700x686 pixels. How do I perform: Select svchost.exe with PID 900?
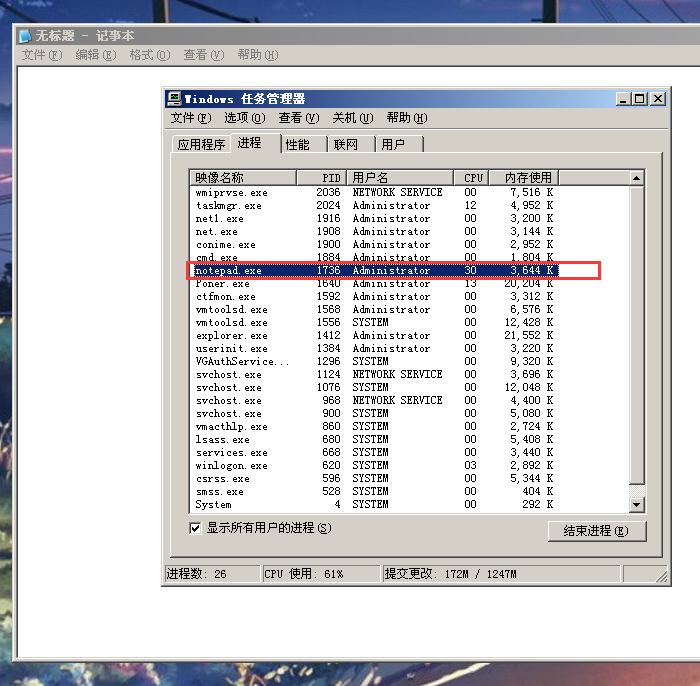[375, 413]
